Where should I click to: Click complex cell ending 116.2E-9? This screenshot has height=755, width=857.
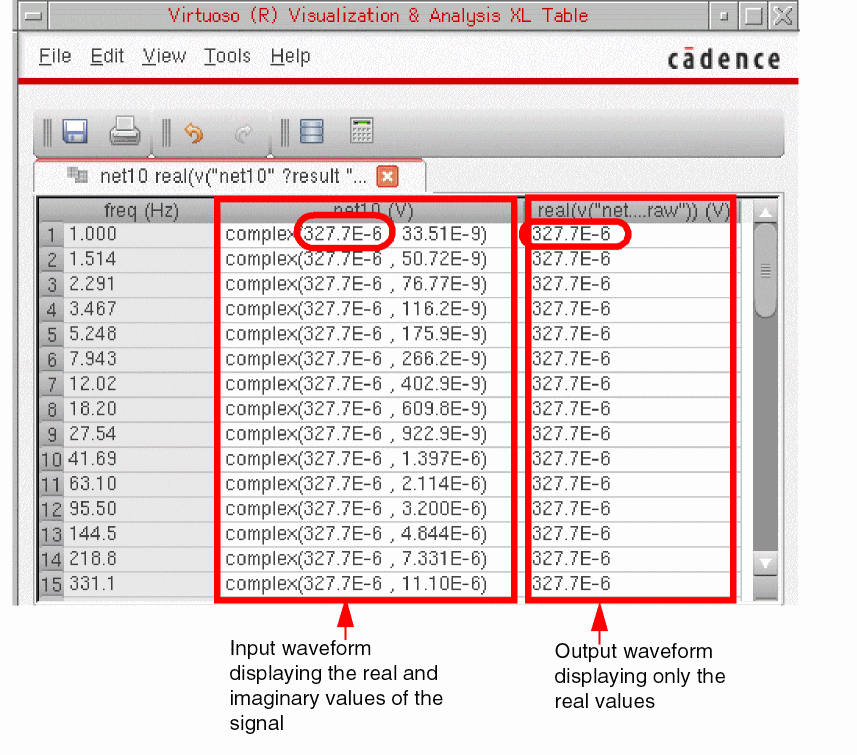(369, 309)
